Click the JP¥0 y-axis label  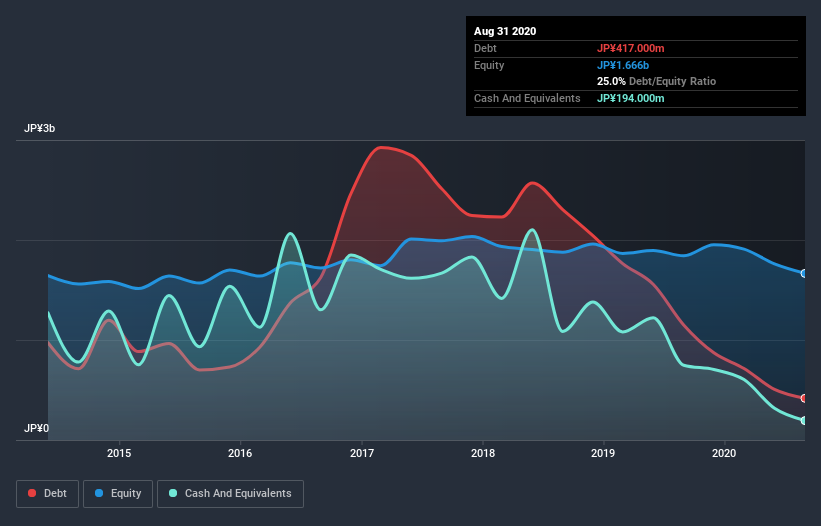tap(36, 428)
